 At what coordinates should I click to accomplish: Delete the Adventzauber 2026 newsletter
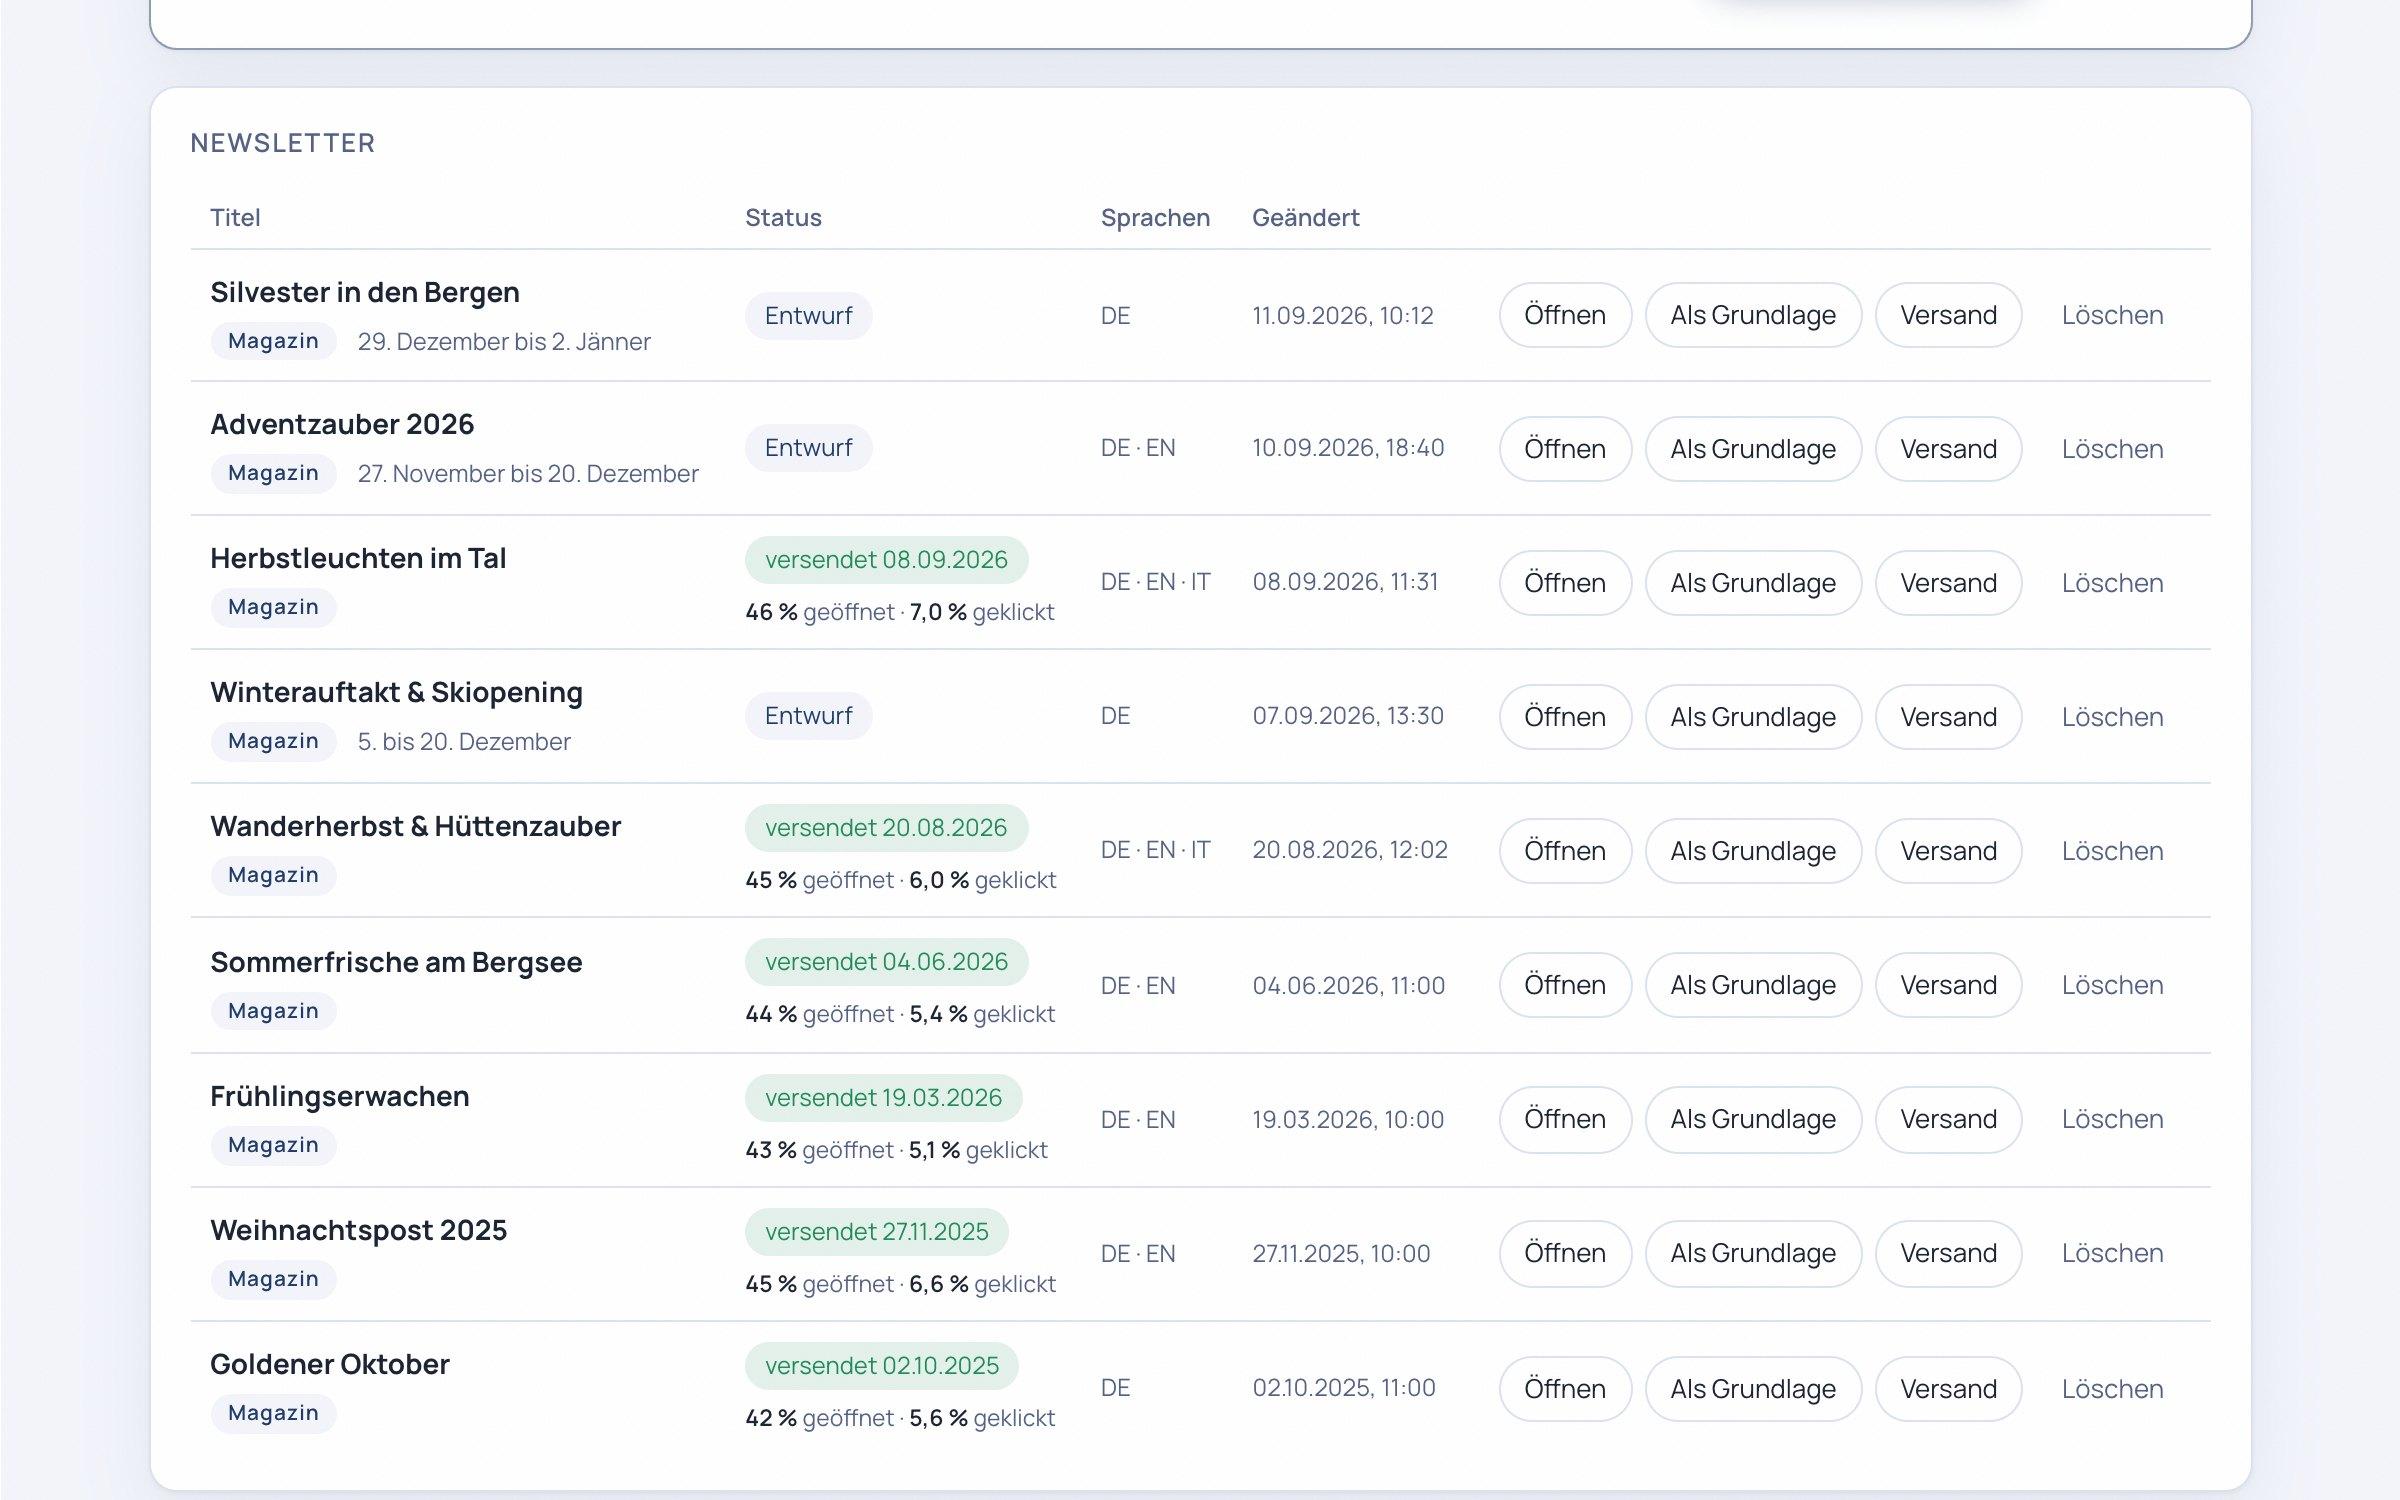[2112, 449]
